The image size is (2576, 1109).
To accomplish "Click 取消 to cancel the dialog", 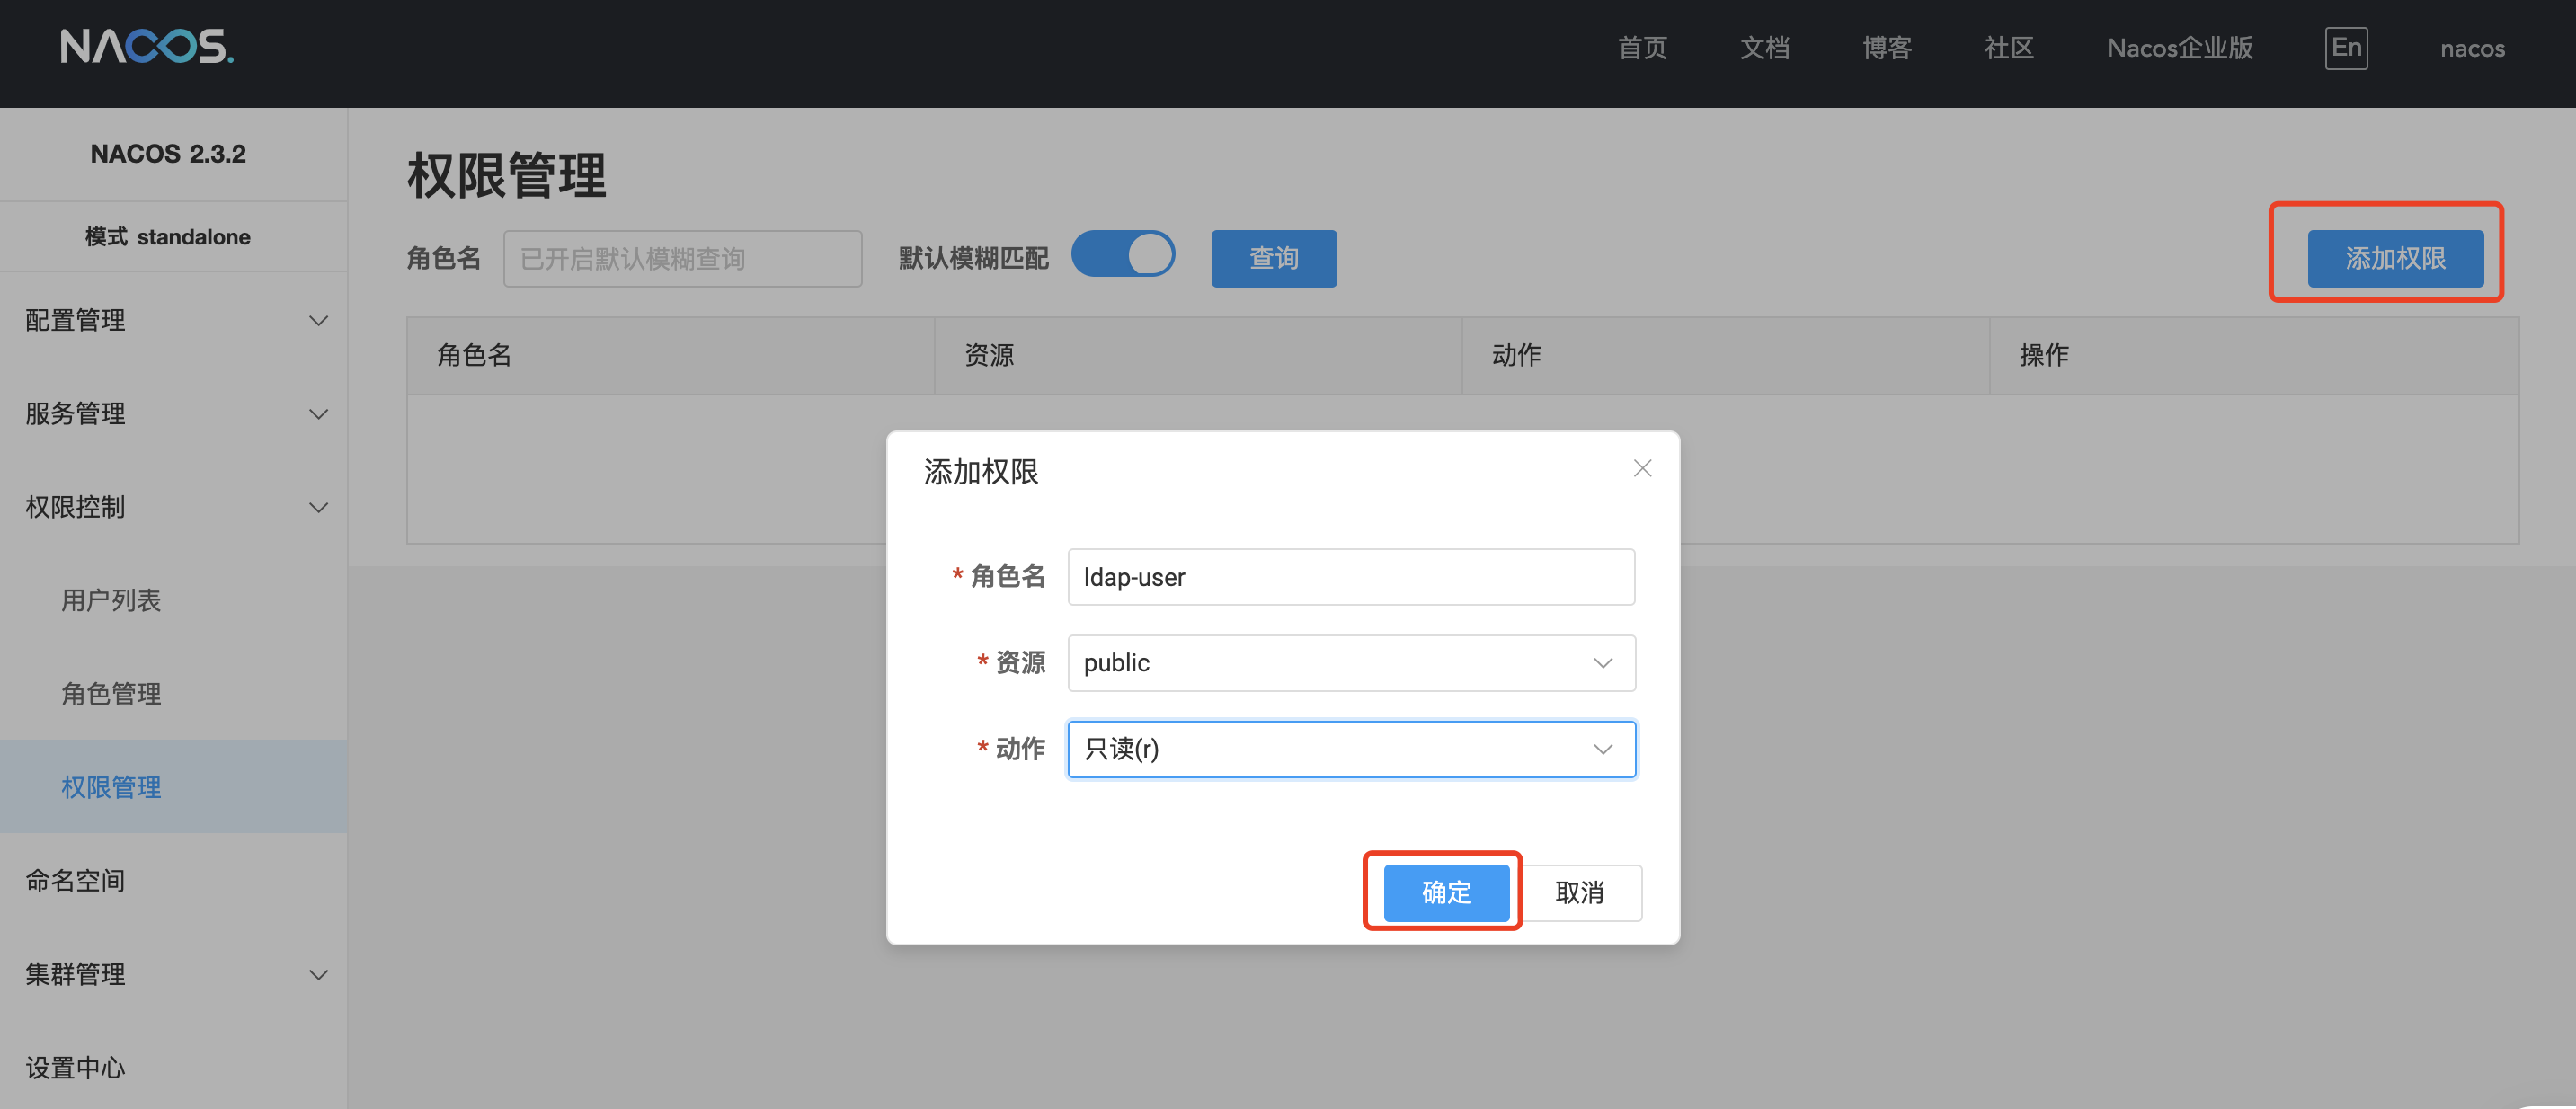I will (x=1579, y=892).
